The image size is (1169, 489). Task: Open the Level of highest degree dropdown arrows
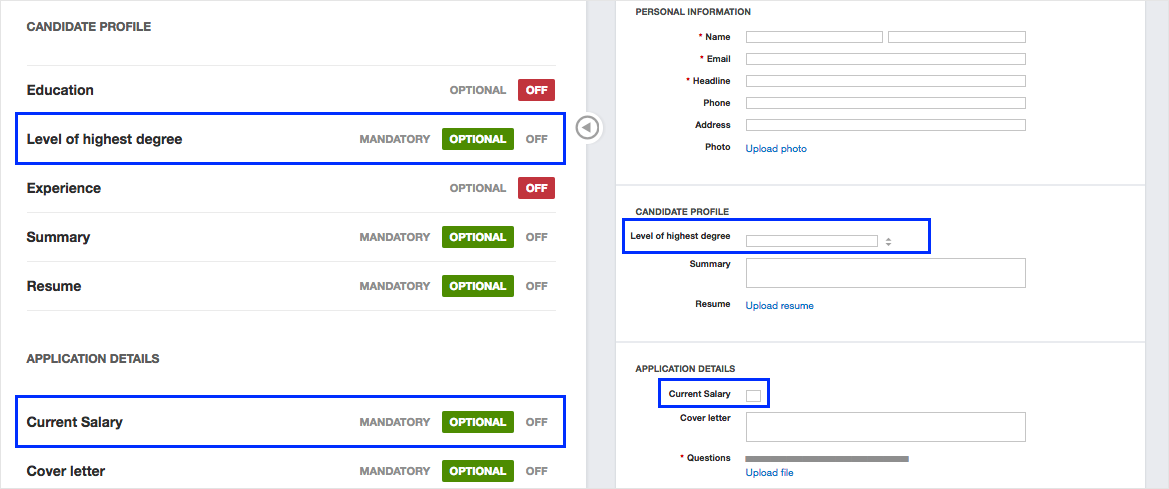(889, 242)
